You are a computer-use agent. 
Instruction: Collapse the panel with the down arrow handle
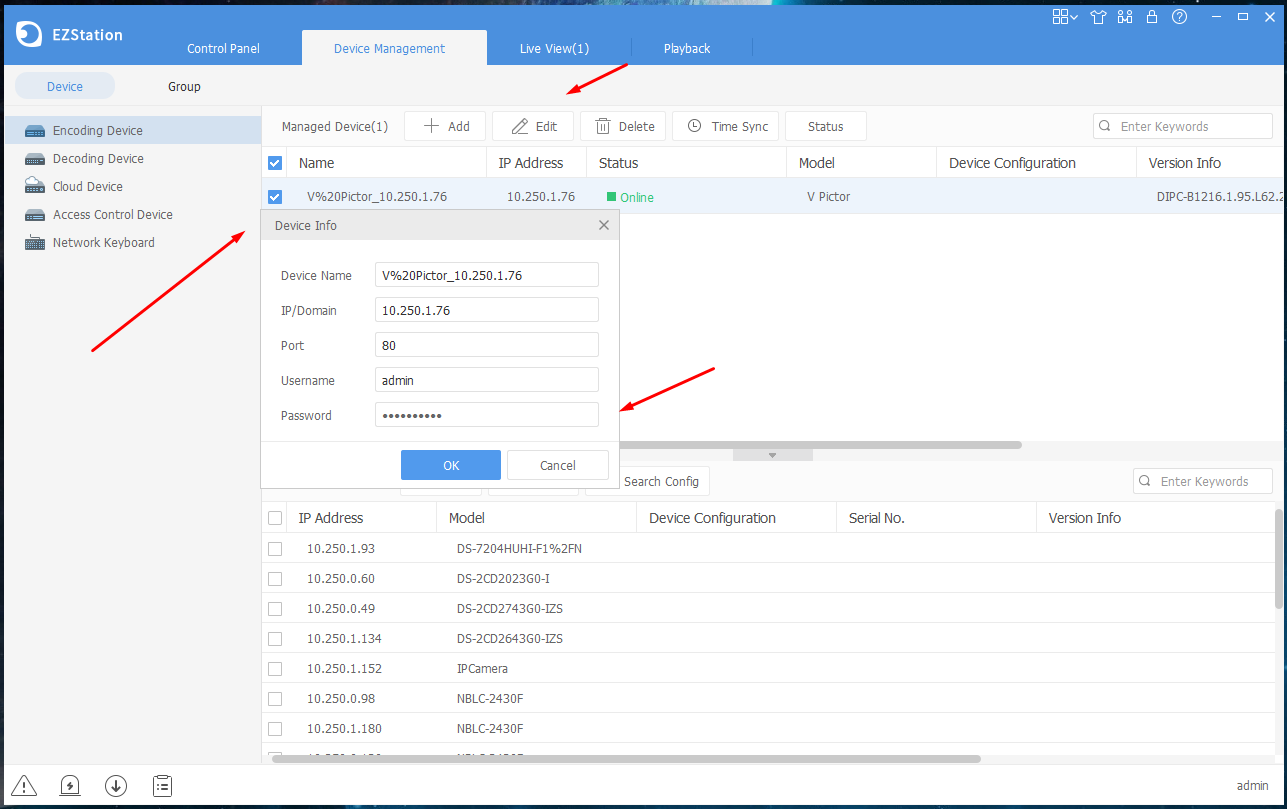pyautogui.click(x=772, y=455)
